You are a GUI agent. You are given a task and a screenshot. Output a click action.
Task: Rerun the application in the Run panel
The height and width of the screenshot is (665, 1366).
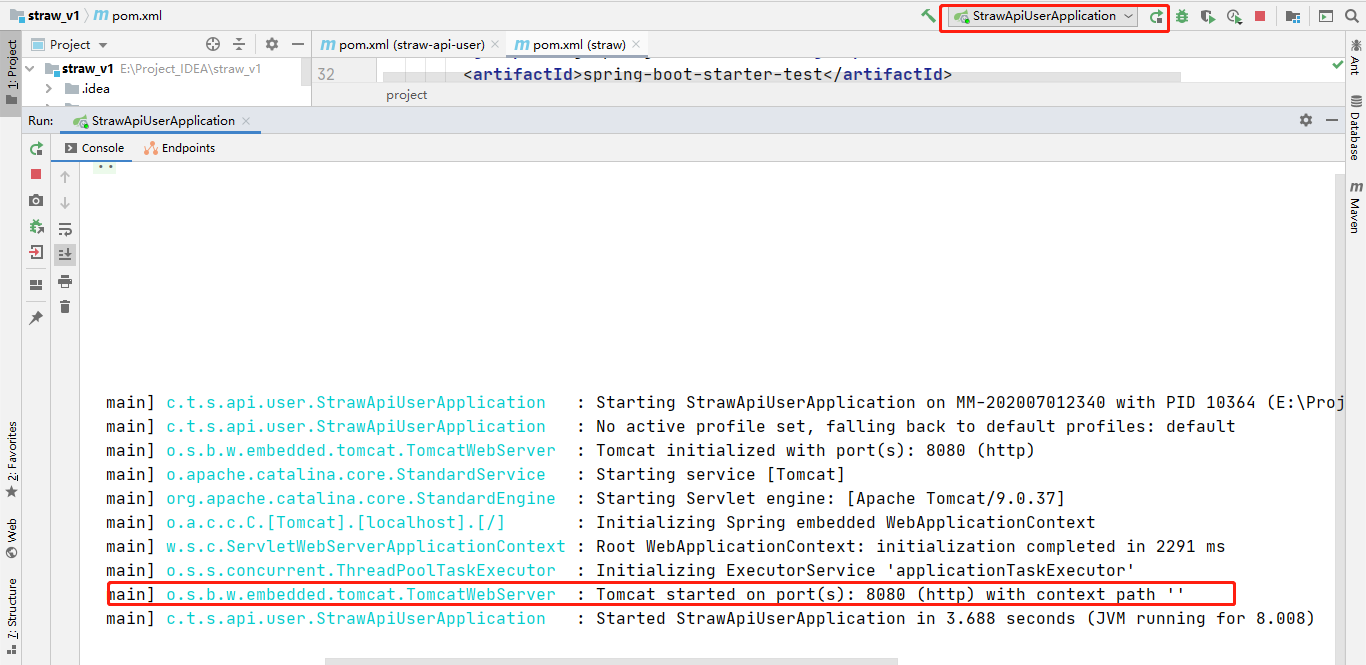tap(36, 148)
